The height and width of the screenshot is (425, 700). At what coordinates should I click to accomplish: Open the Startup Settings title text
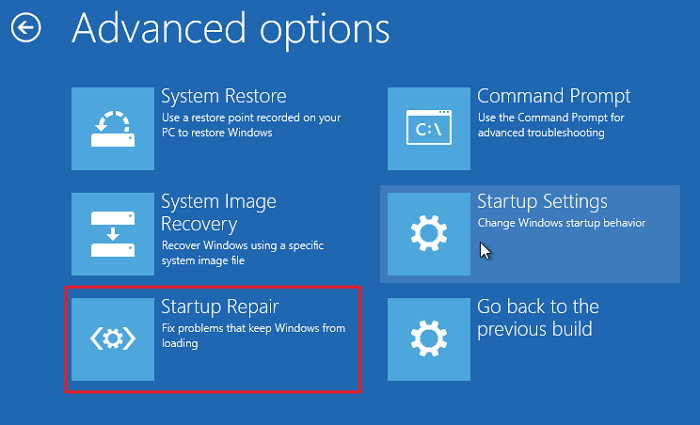point(542,202)
